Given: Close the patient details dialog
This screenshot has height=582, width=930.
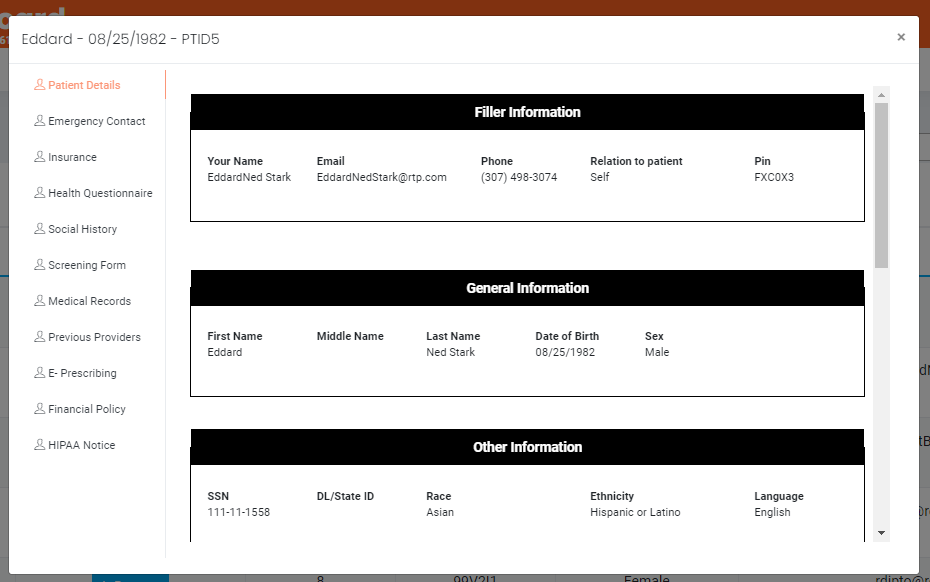Looking at the screenshot, I should point(901,37).
